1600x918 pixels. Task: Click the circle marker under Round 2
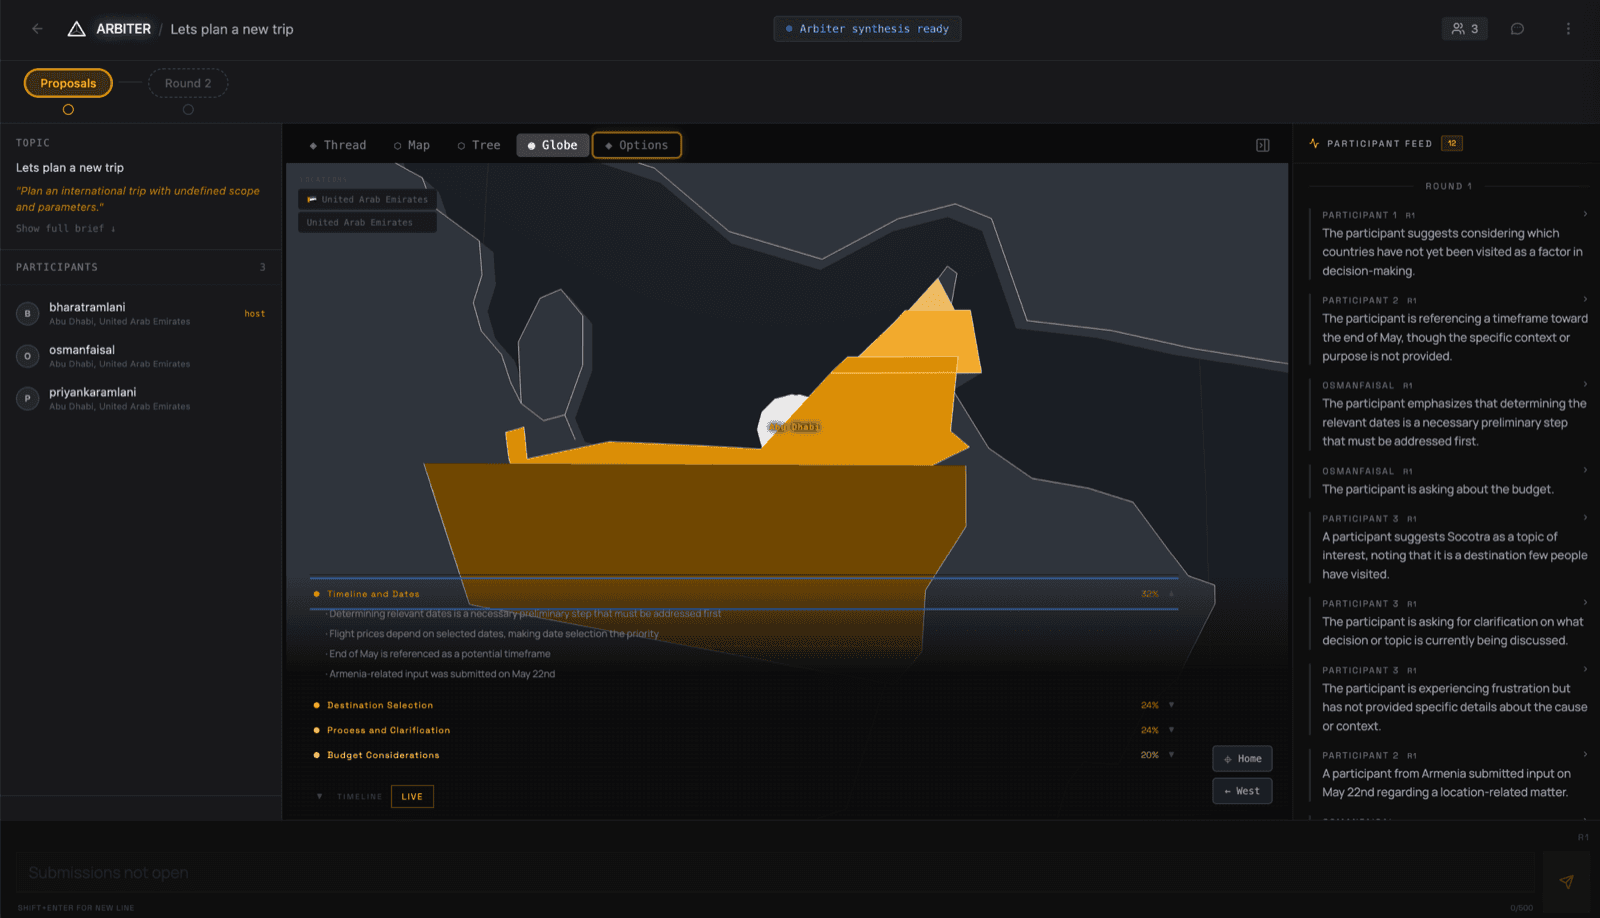point(188,110)
